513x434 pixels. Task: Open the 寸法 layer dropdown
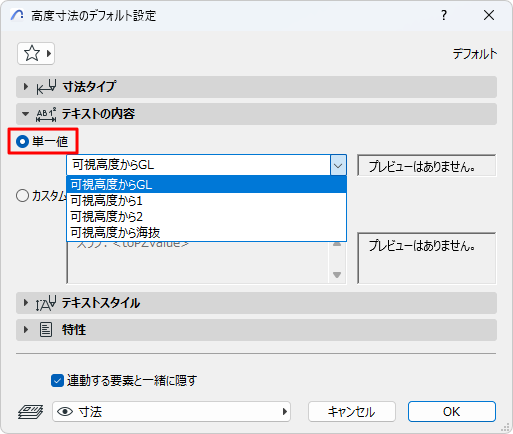171,412
